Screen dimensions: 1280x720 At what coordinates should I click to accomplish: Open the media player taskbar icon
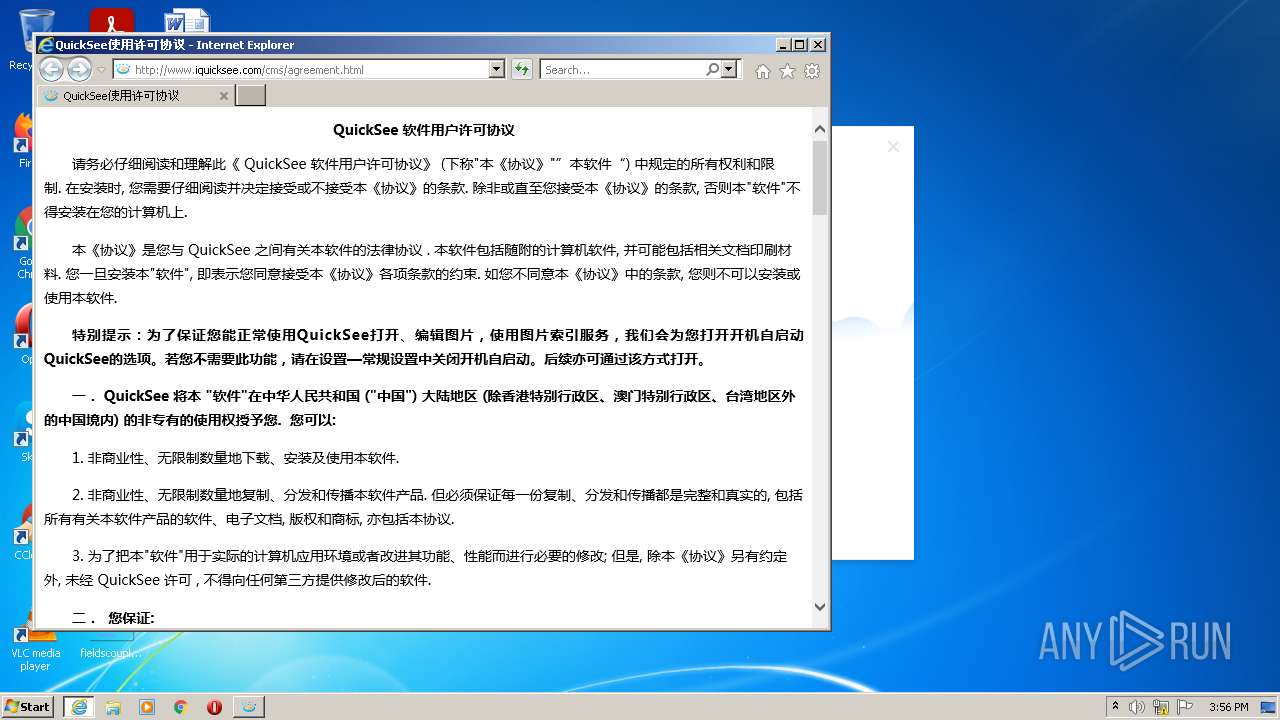[x=147, y=706]
